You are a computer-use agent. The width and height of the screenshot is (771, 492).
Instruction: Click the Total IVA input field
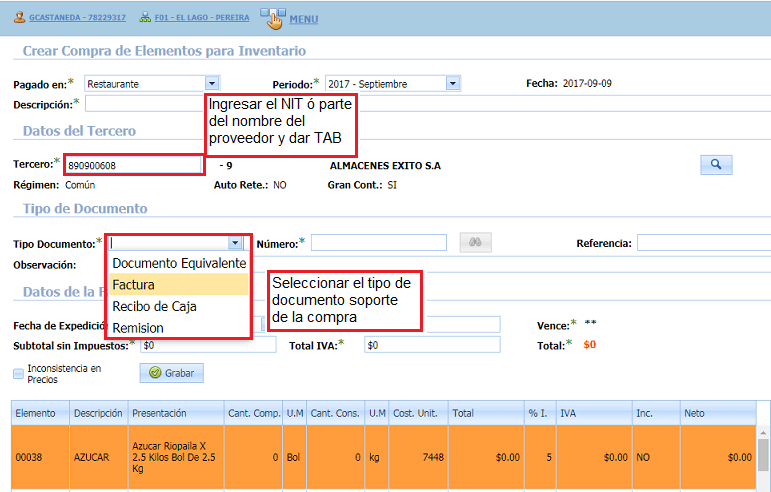(x=432, y=345)
